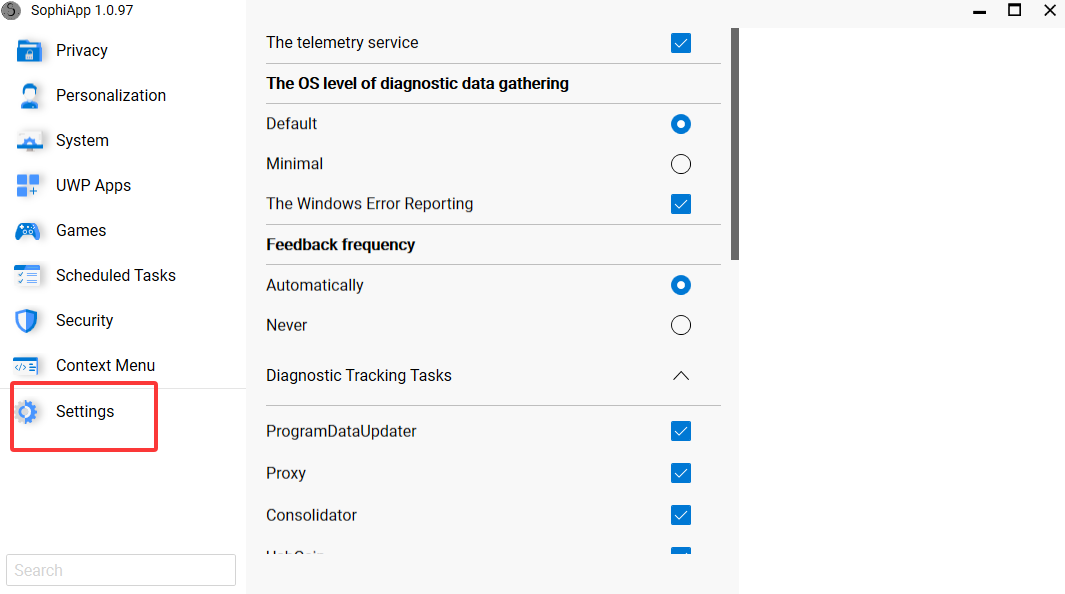Collapse the Diagnostic Tracking Tasks section
The height and width of the screenshot is (594, 1065).
tap(681, 376)
